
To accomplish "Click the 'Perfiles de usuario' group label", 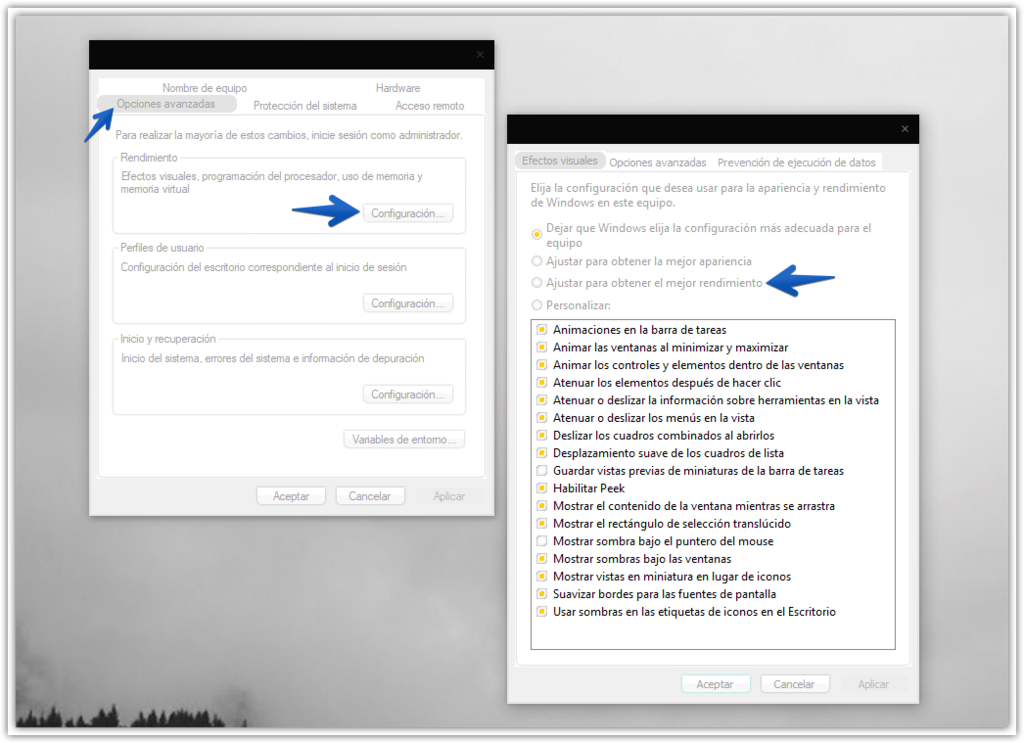I will pos(162,247).
